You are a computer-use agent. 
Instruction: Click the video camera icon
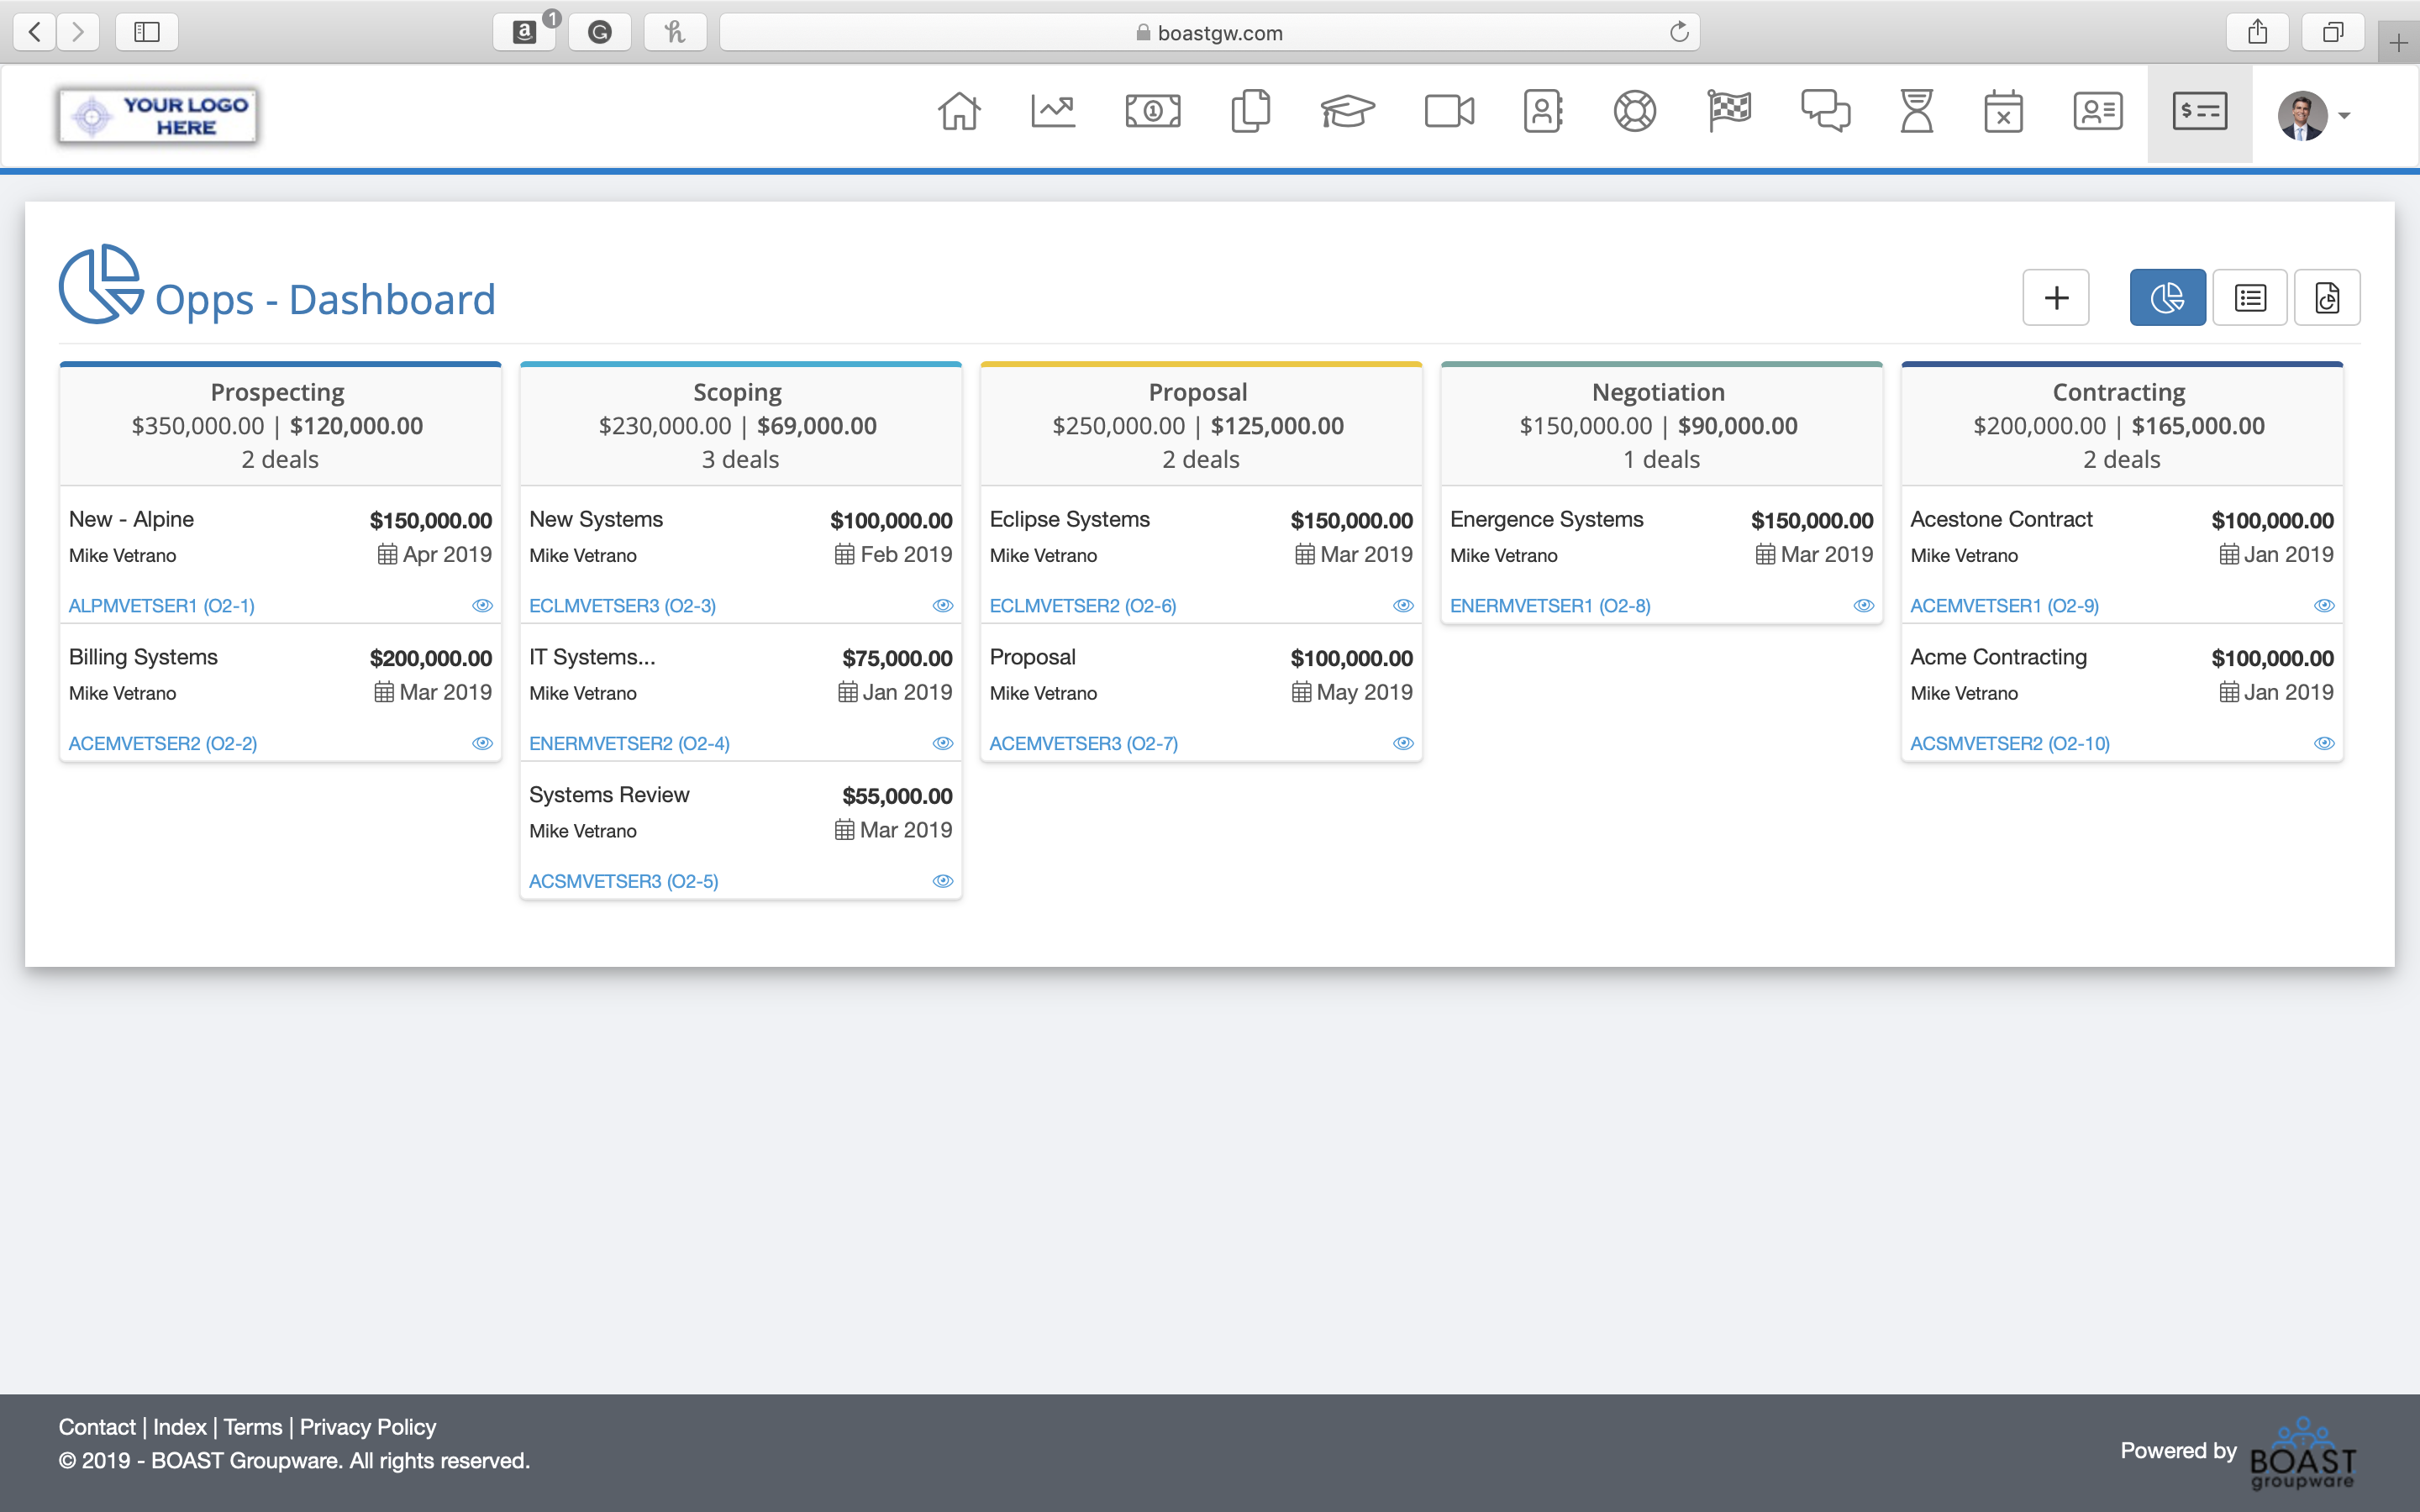pos(1448,112)
